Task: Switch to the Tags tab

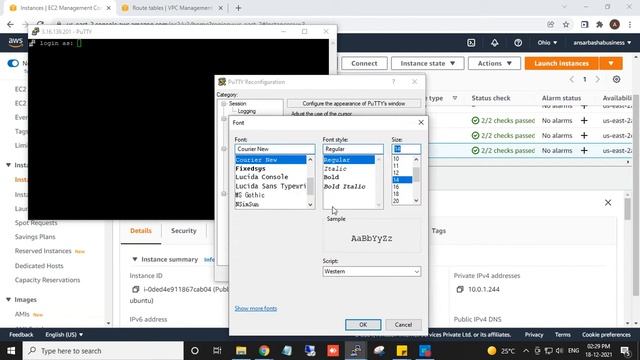Action: [438, 231]
